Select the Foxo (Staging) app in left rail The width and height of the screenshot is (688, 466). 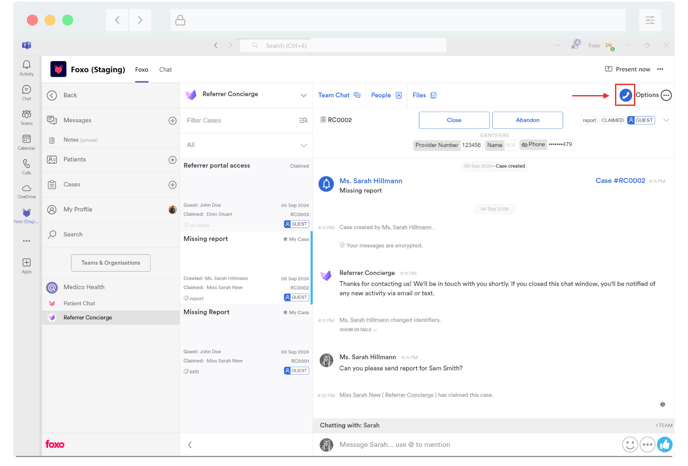click(26, 215)
